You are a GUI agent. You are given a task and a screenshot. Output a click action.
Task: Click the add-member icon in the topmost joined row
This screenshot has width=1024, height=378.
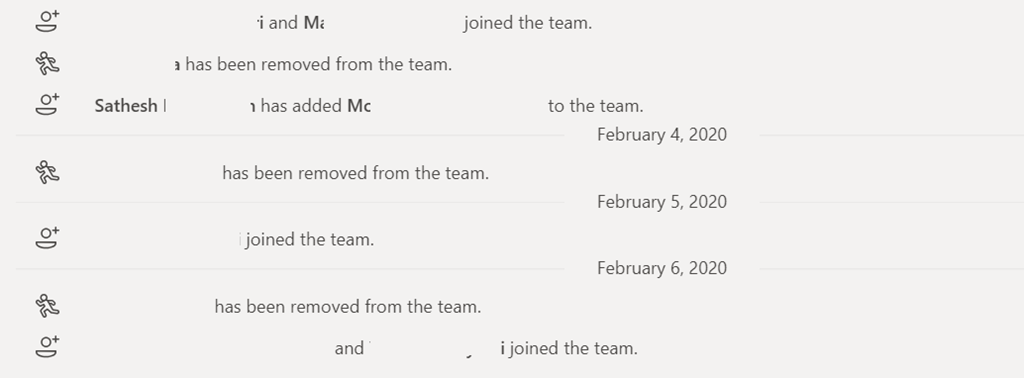(x=47, y=21)
